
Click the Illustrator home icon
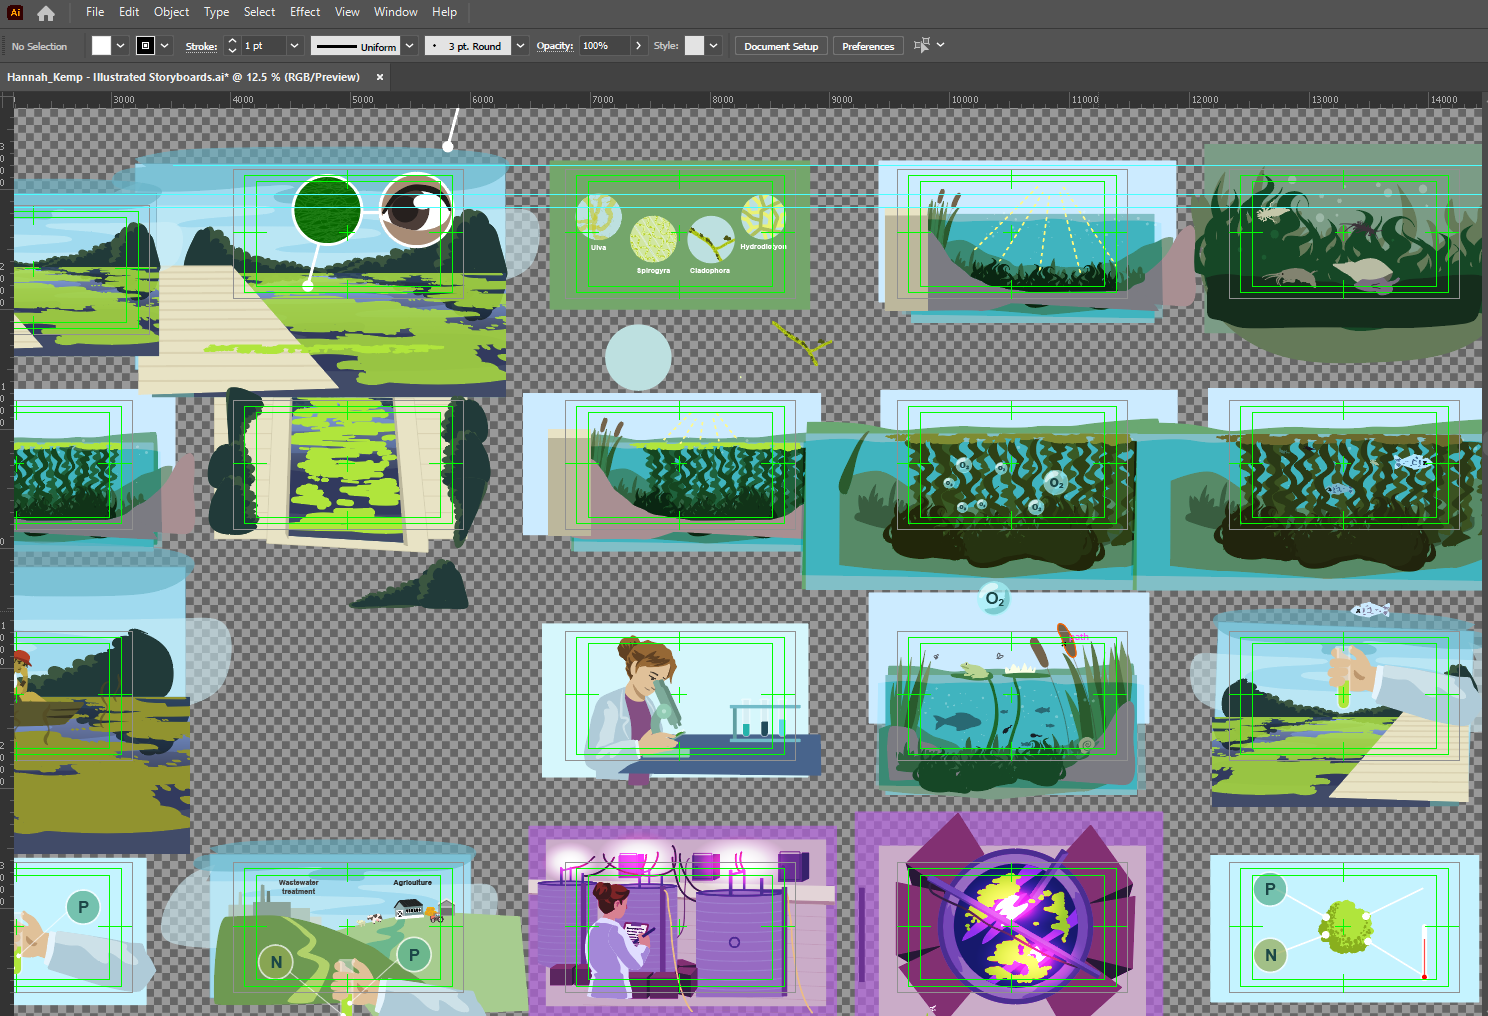coord(46,13)
